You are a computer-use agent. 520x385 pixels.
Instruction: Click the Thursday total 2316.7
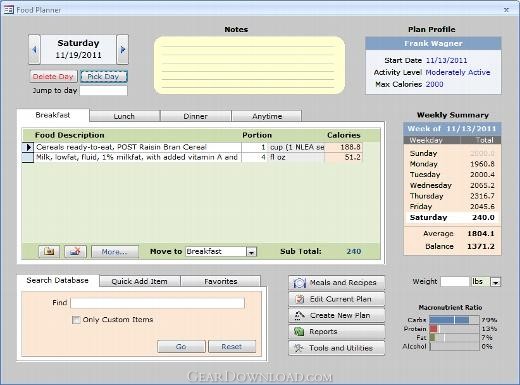click(x=482, y=196)
